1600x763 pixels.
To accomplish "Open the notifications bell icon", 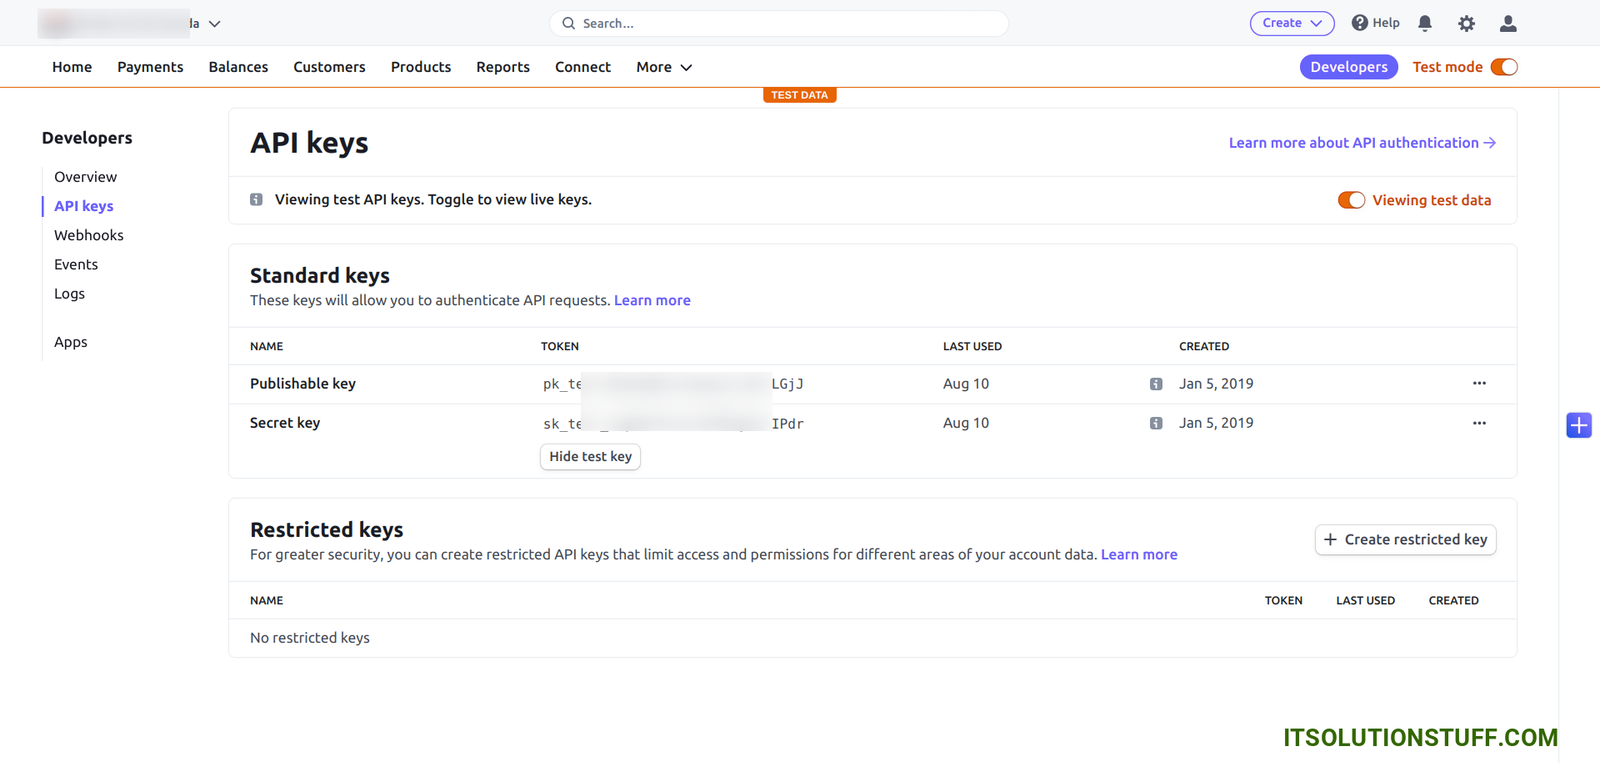I will click(x=1425, y=23).
